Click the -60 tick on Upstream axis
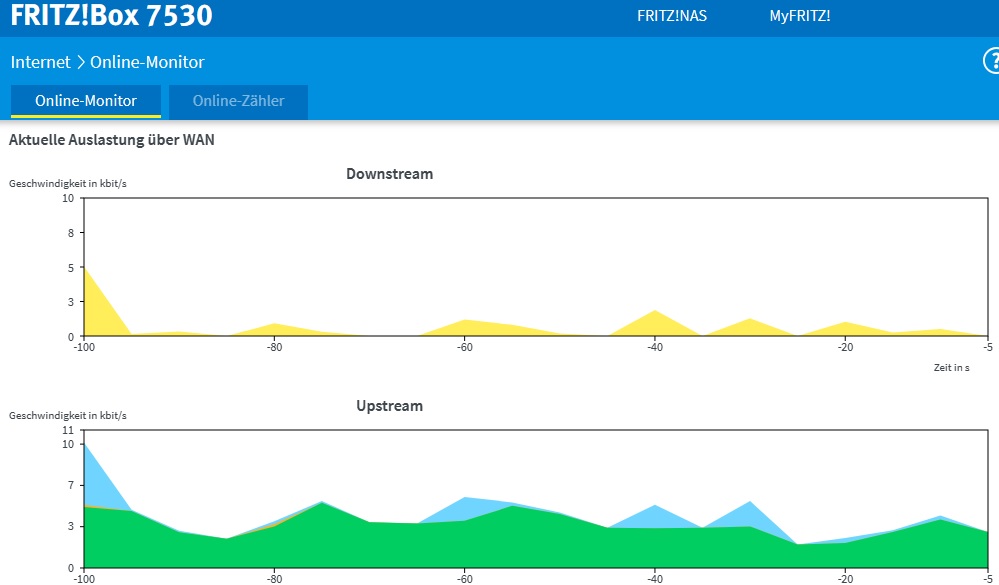Image resolution: width=999 pixels, height=585 pixels. (464, 579)
